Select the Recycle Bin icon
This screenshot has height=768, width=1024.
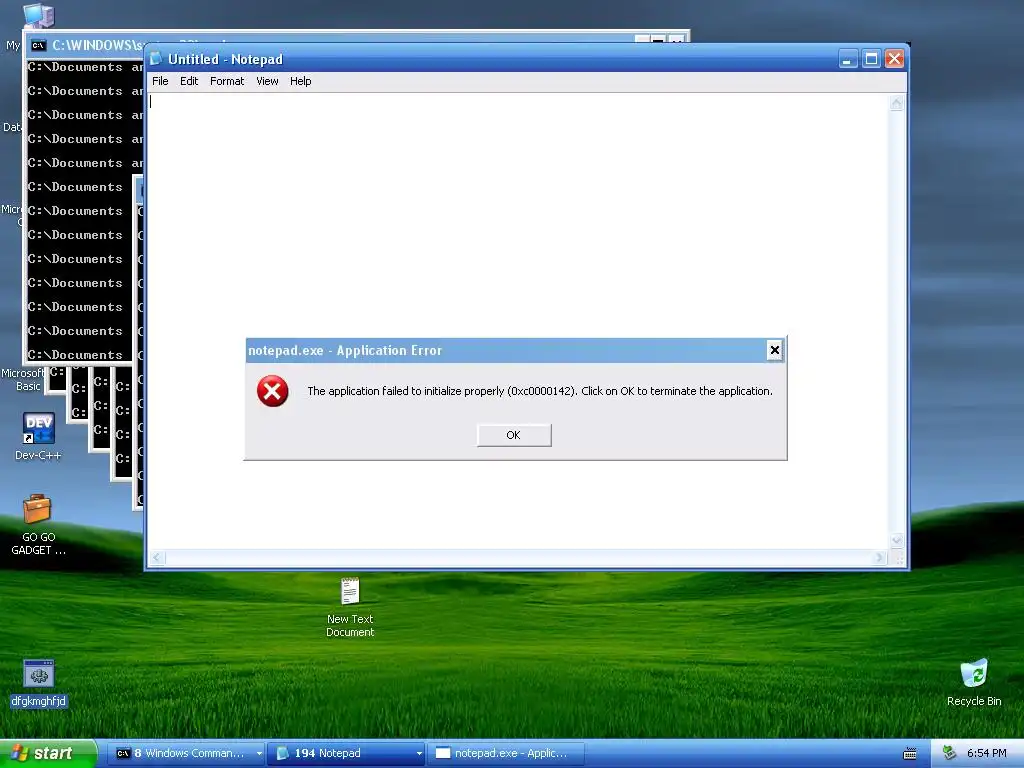click(974, 682)
